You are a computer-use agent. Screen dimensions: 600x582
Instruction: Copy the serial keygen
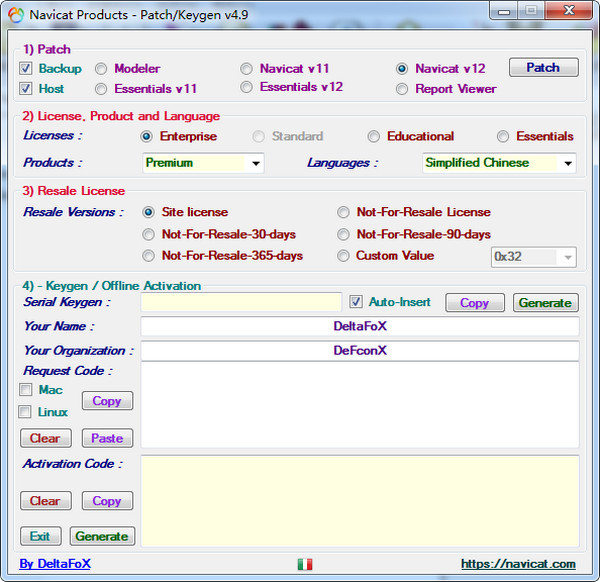point(475,303)
